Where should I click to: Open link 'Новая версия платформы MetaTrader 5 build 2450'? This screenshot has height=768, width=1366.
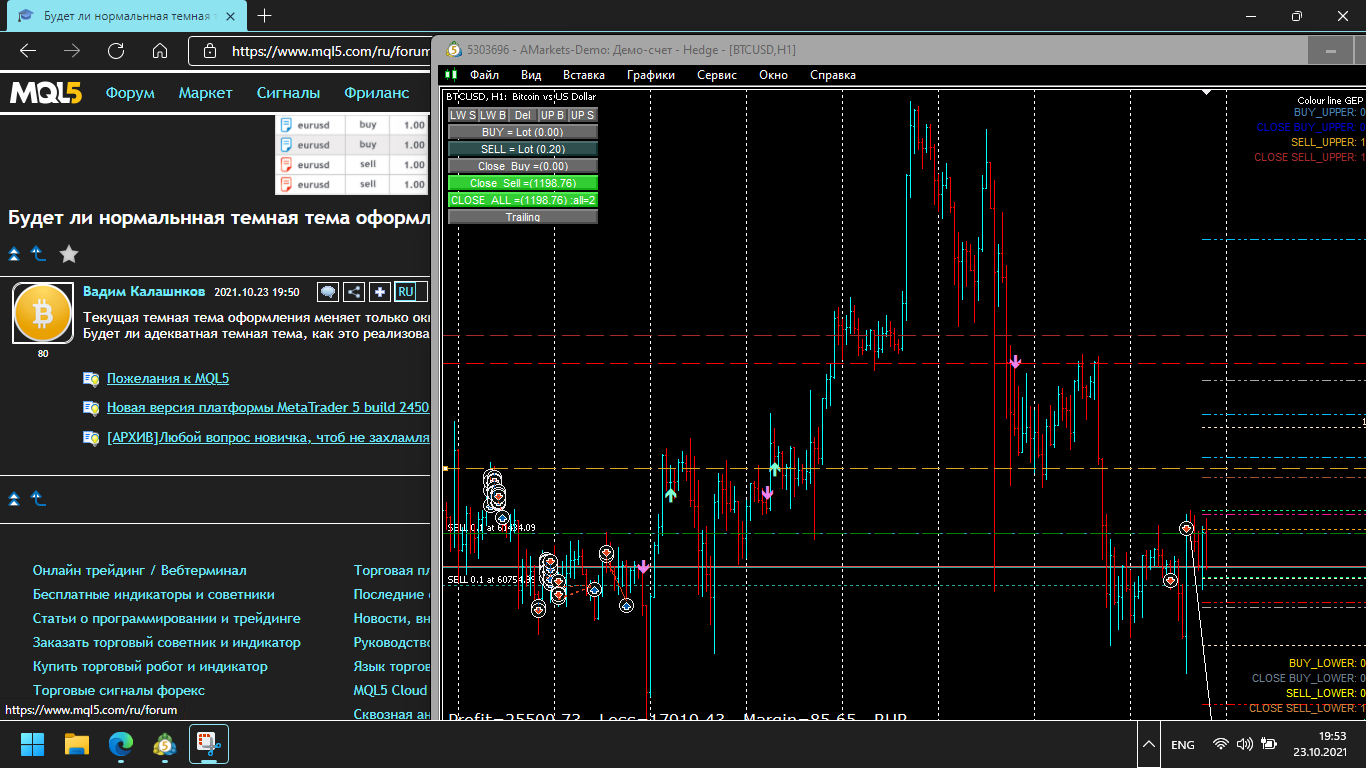coord(268,407)
